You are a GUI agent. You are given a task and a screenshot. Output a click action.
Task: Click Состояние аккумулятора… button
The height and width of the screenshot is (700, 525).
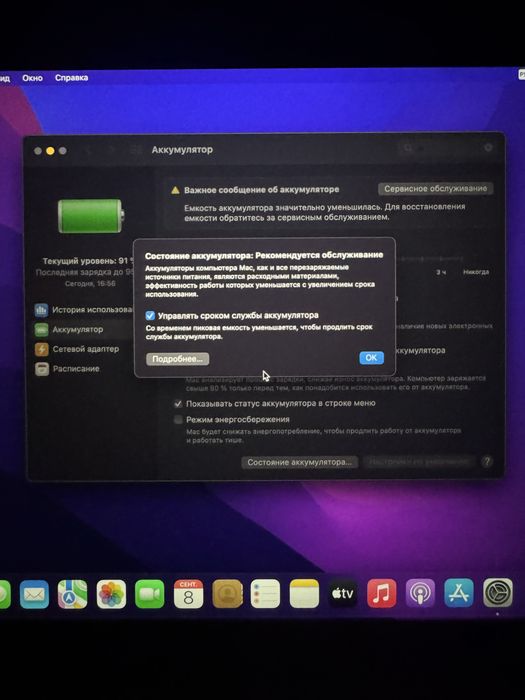[x=299, y=462]
